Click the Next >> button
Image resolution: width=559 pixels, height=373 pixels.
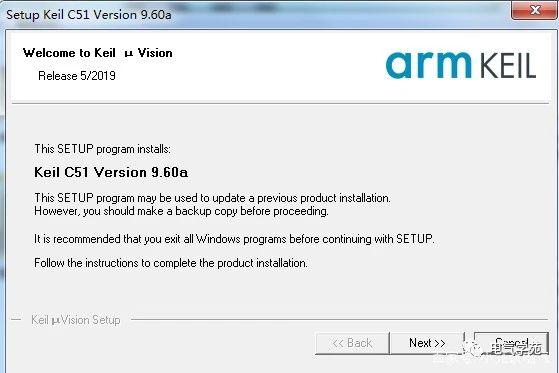pyautogui.click(x=427, y=343)
